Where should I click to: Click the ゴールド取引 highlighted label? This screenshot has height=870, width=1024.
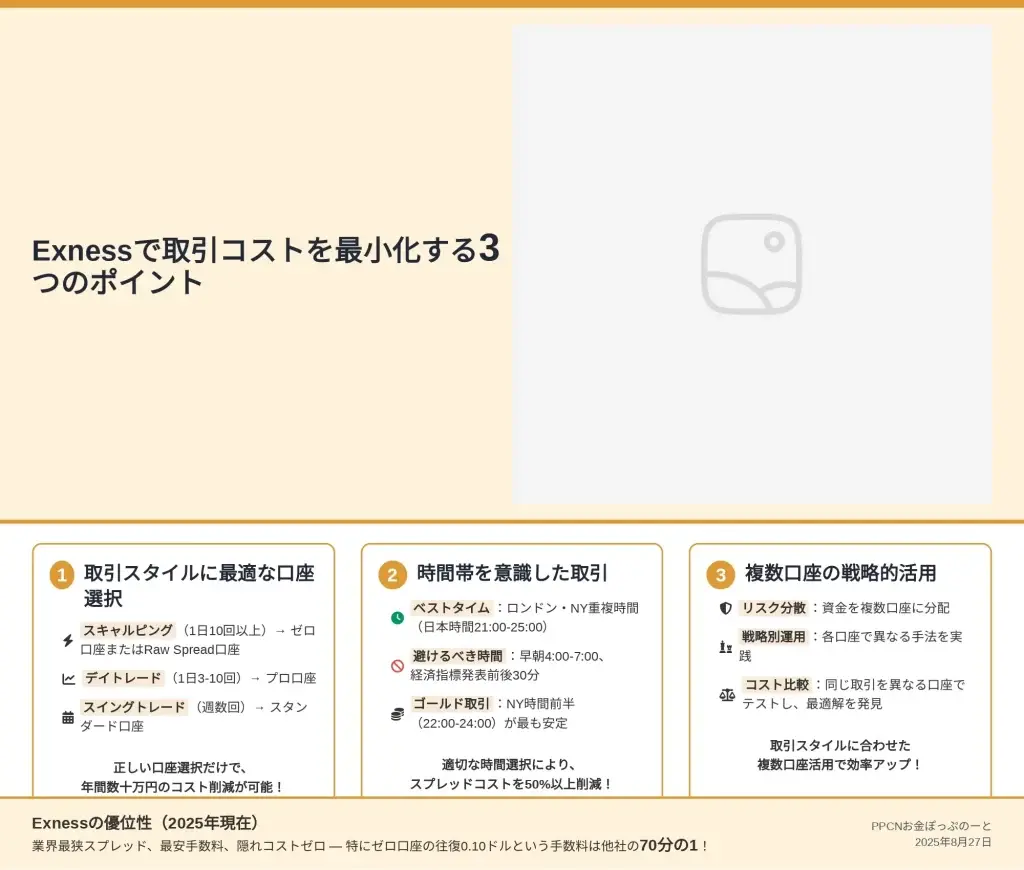click(x=451, y=703)
